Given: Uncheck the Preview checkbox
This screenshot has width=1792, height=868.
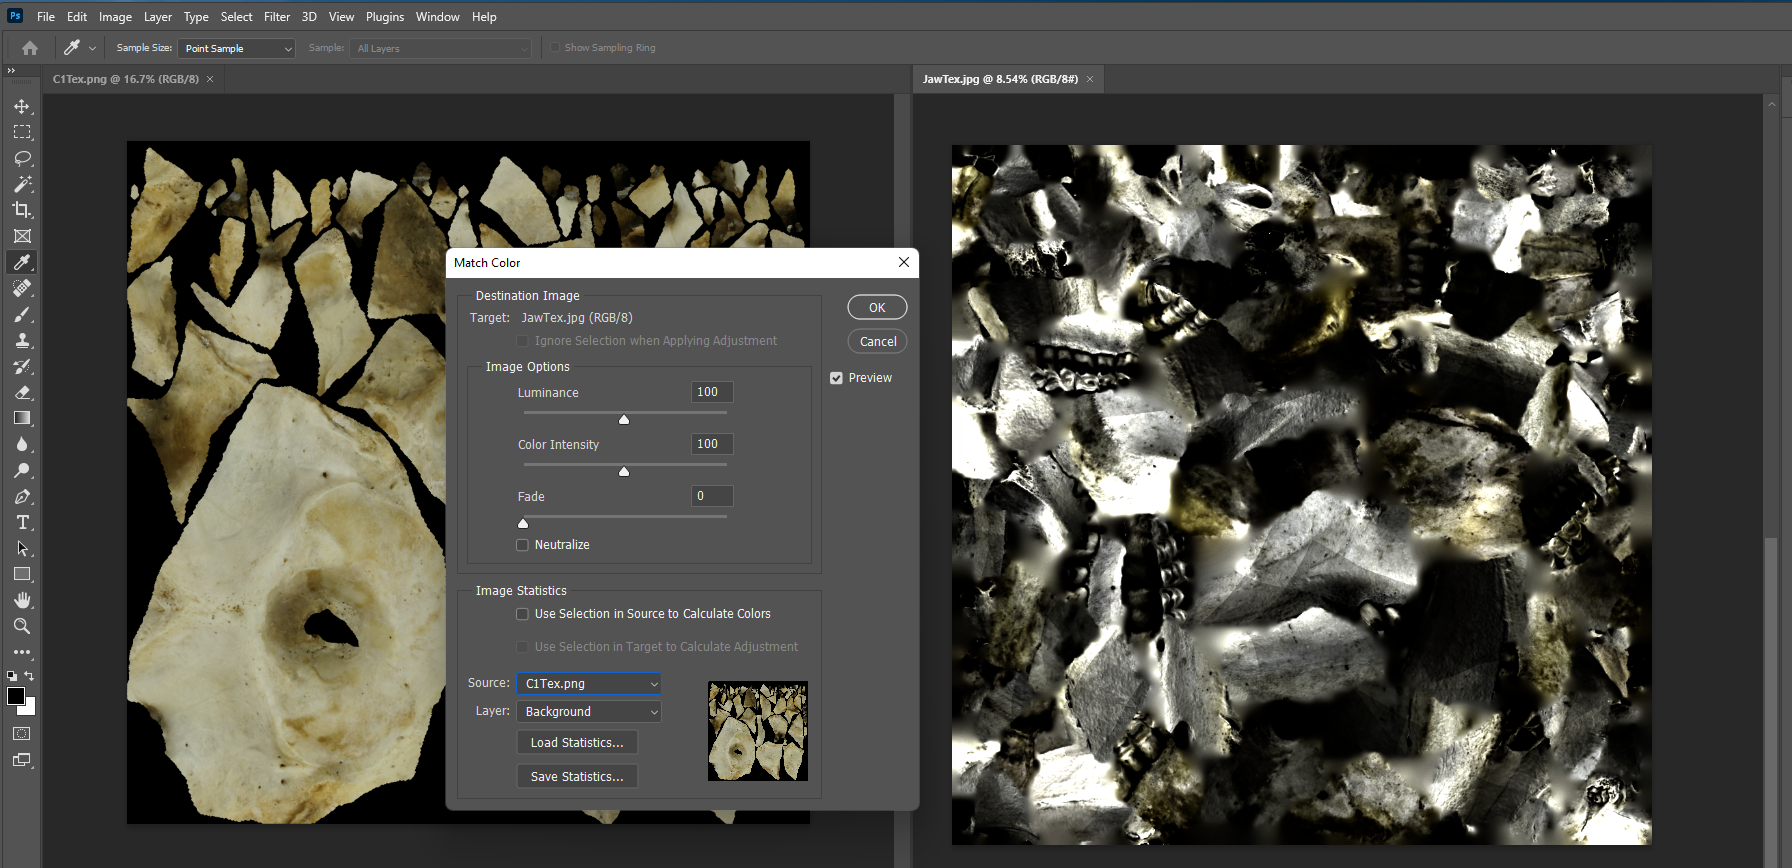Looking at the screenshot, I should (836, 378).
